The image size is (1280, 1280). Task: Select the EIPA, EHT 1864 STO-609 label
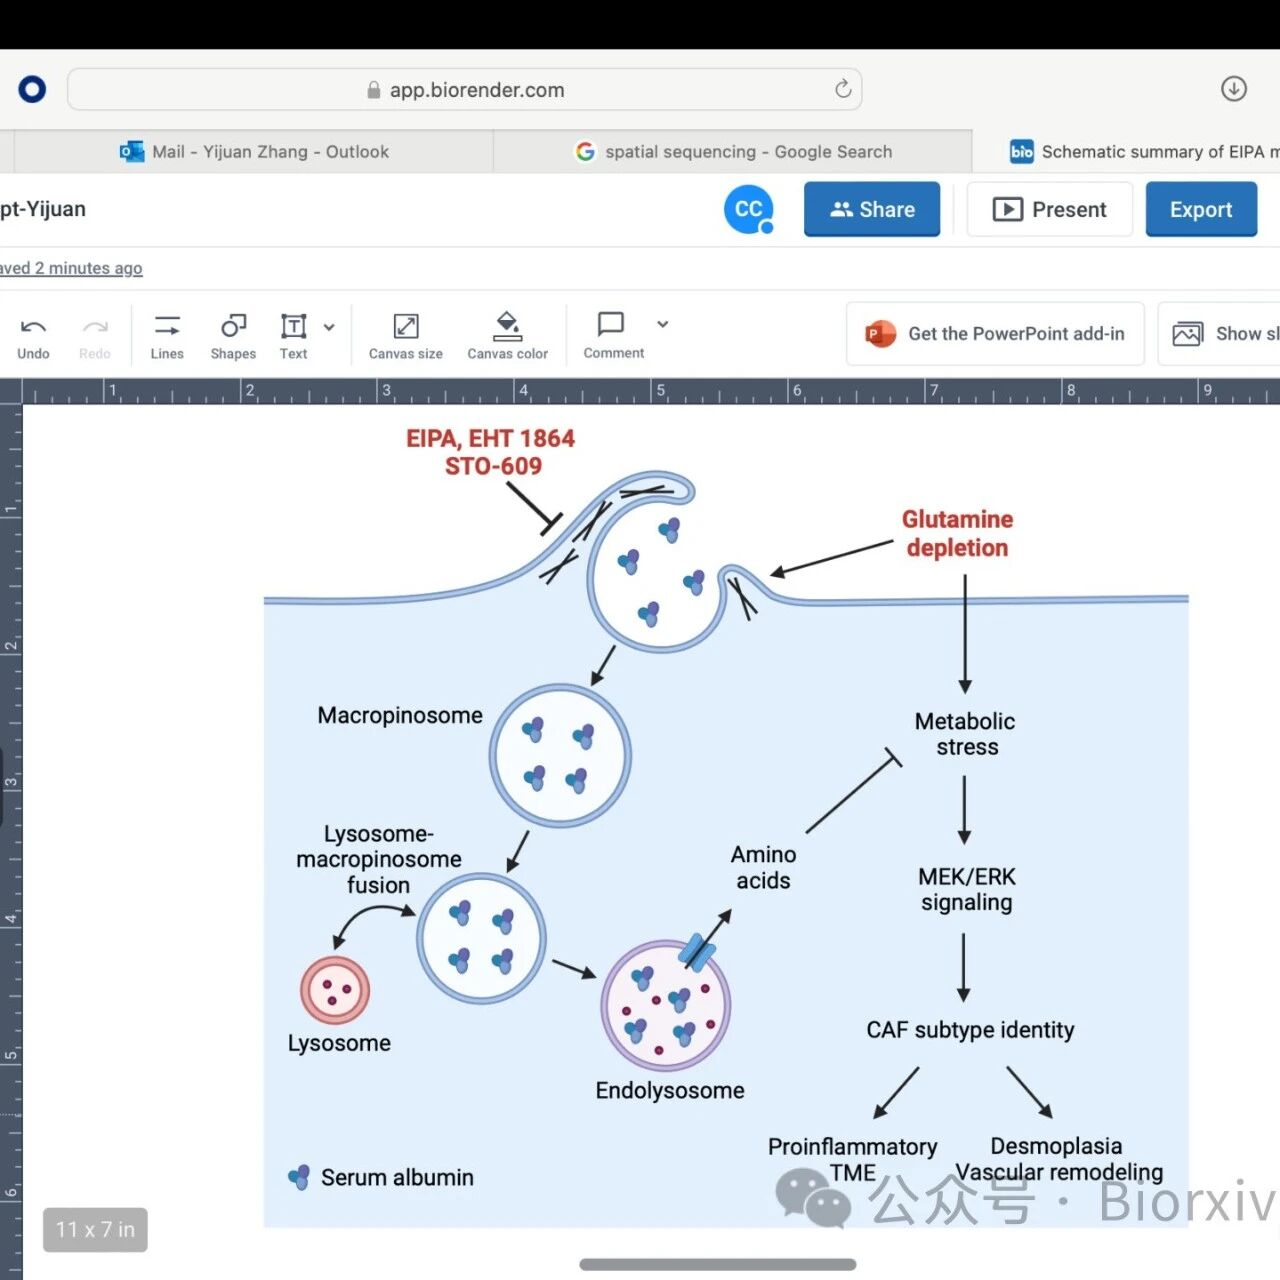(x=491, y=452)
